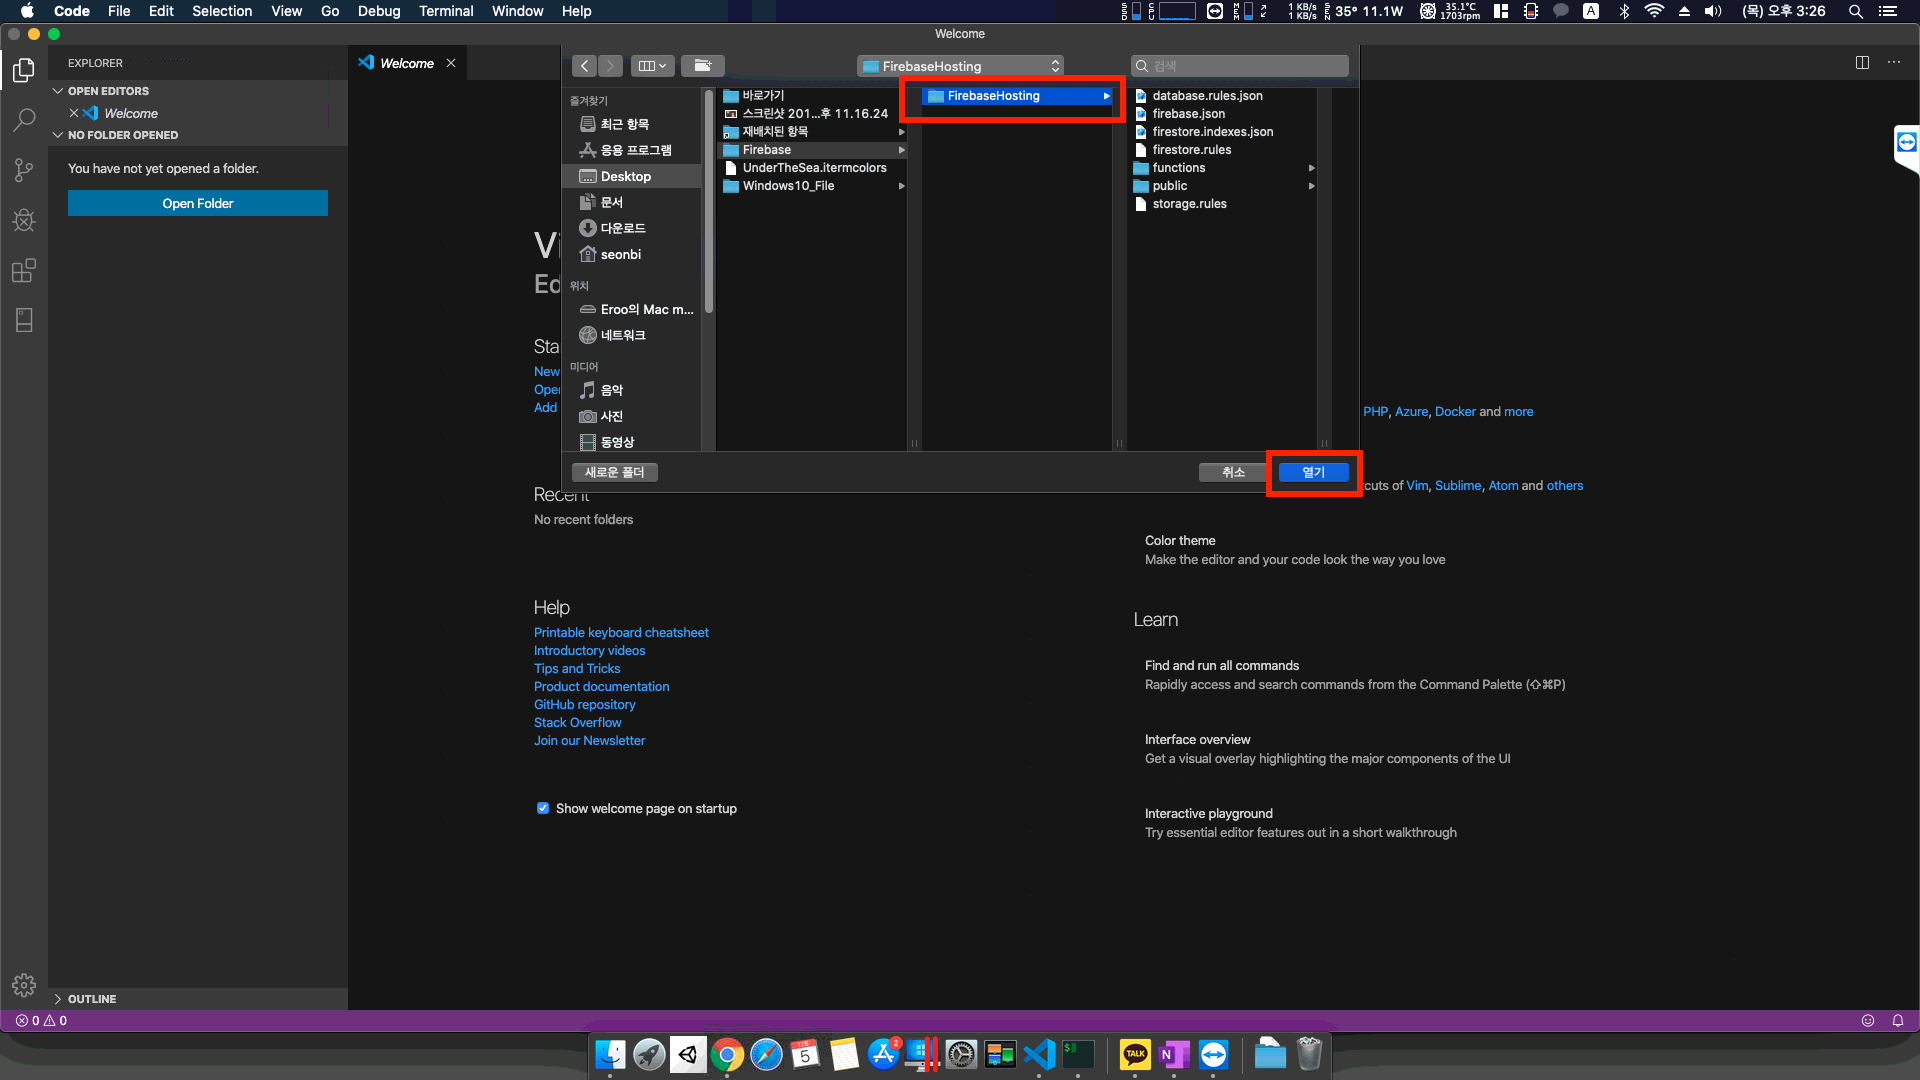This screenshot has height=1080, width=1920.
Task: Open the Selection menu
Action: click(222, 11)
